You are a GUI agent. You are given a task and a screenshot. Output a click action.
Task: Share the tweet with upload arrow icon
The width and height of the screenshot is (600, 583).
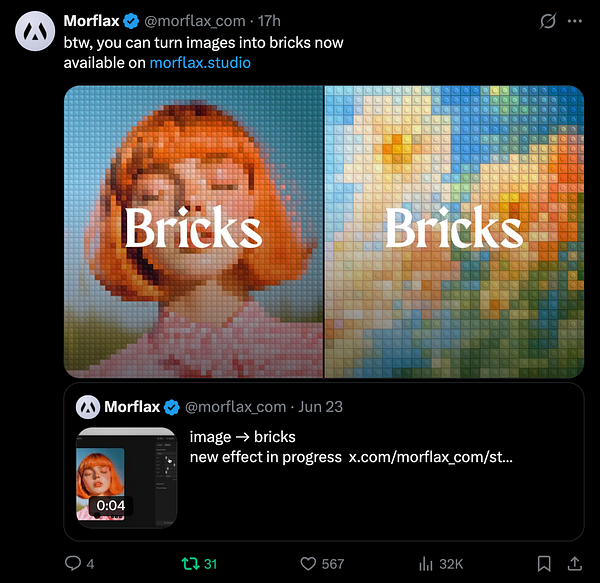tap(575, 563)
